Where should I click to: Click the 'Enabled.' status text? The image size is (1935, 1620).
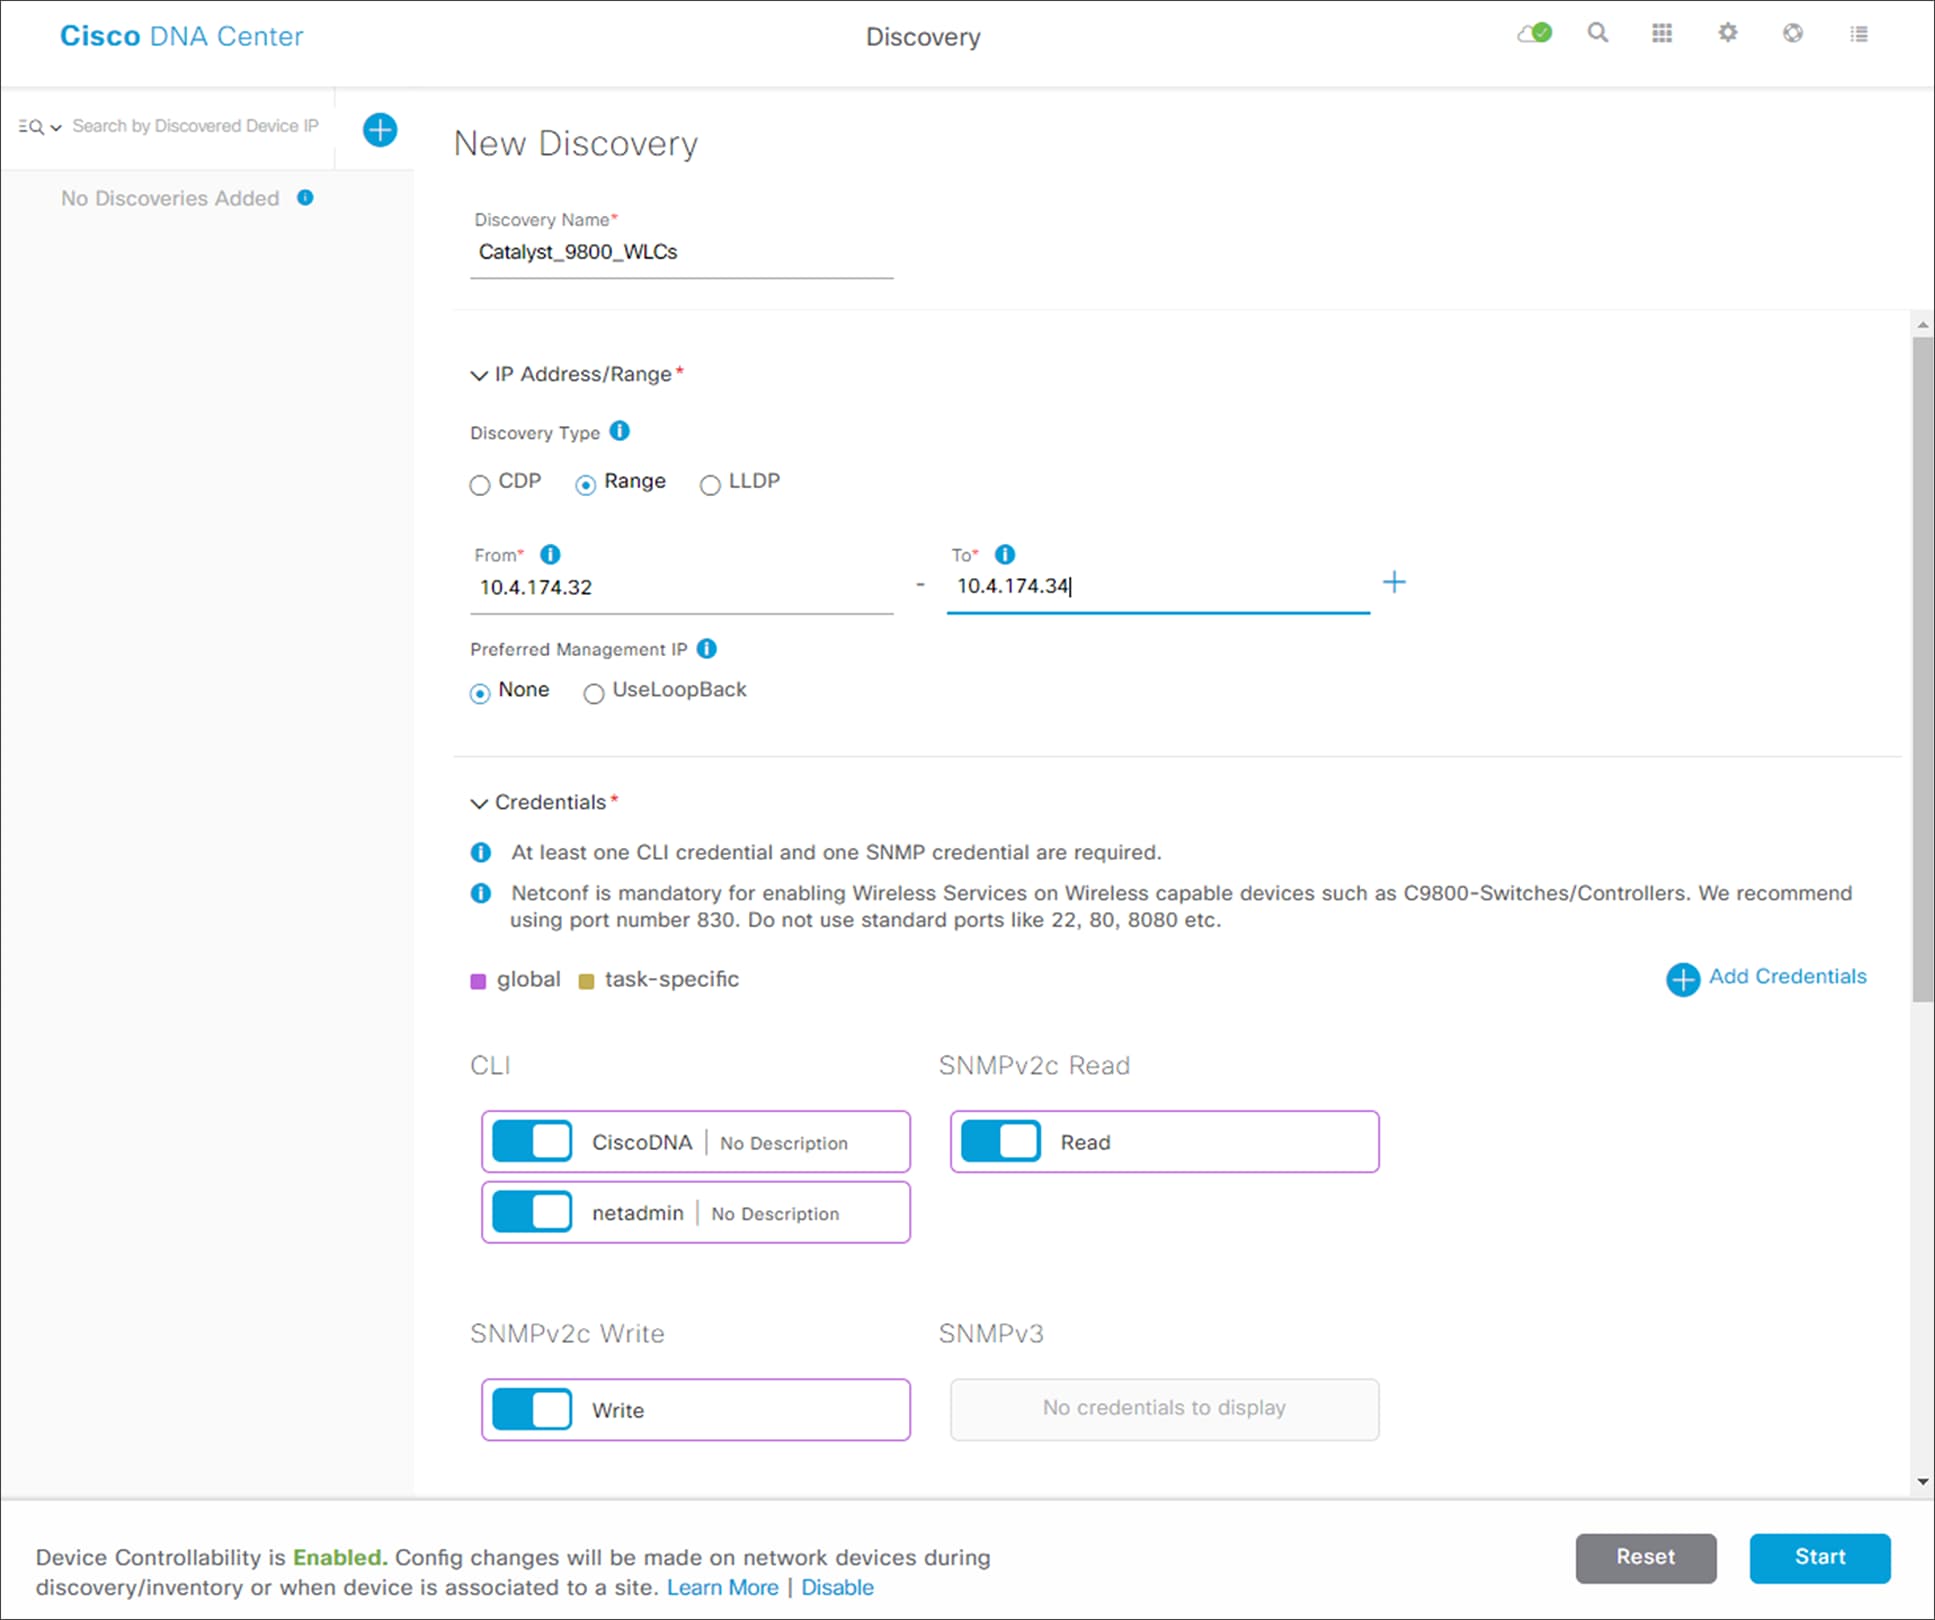point(339,1557)
